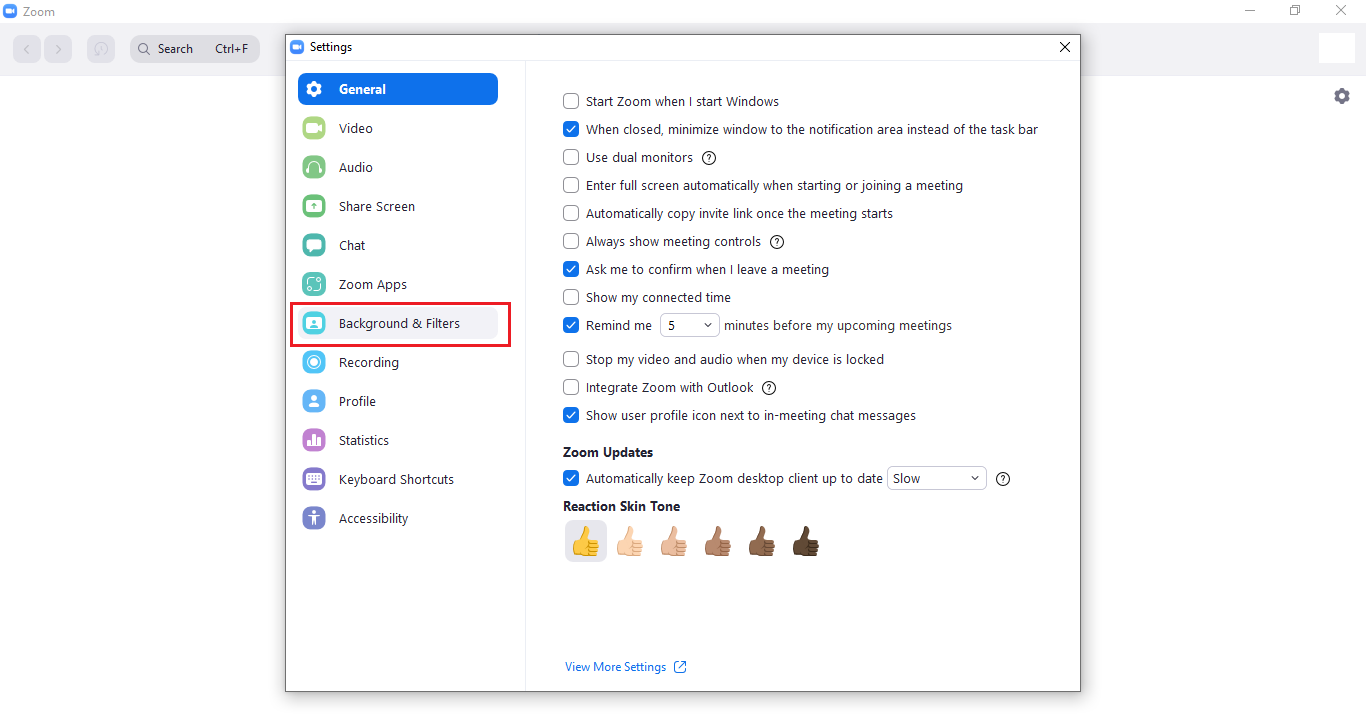Image resolution: width=1366 pixels, height=726 pixels.
Task: Uncheck Ask me to confirm leaving meeting
Action: tap(571, 269)
